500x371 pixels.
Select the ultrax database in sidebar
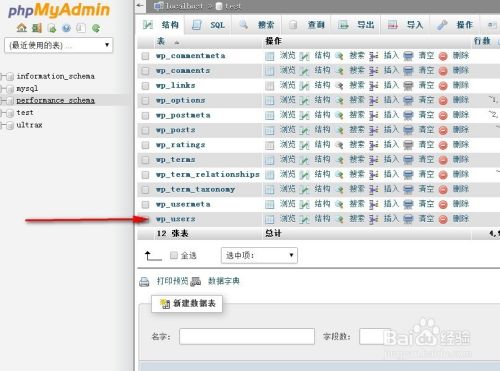coord(29,125)
